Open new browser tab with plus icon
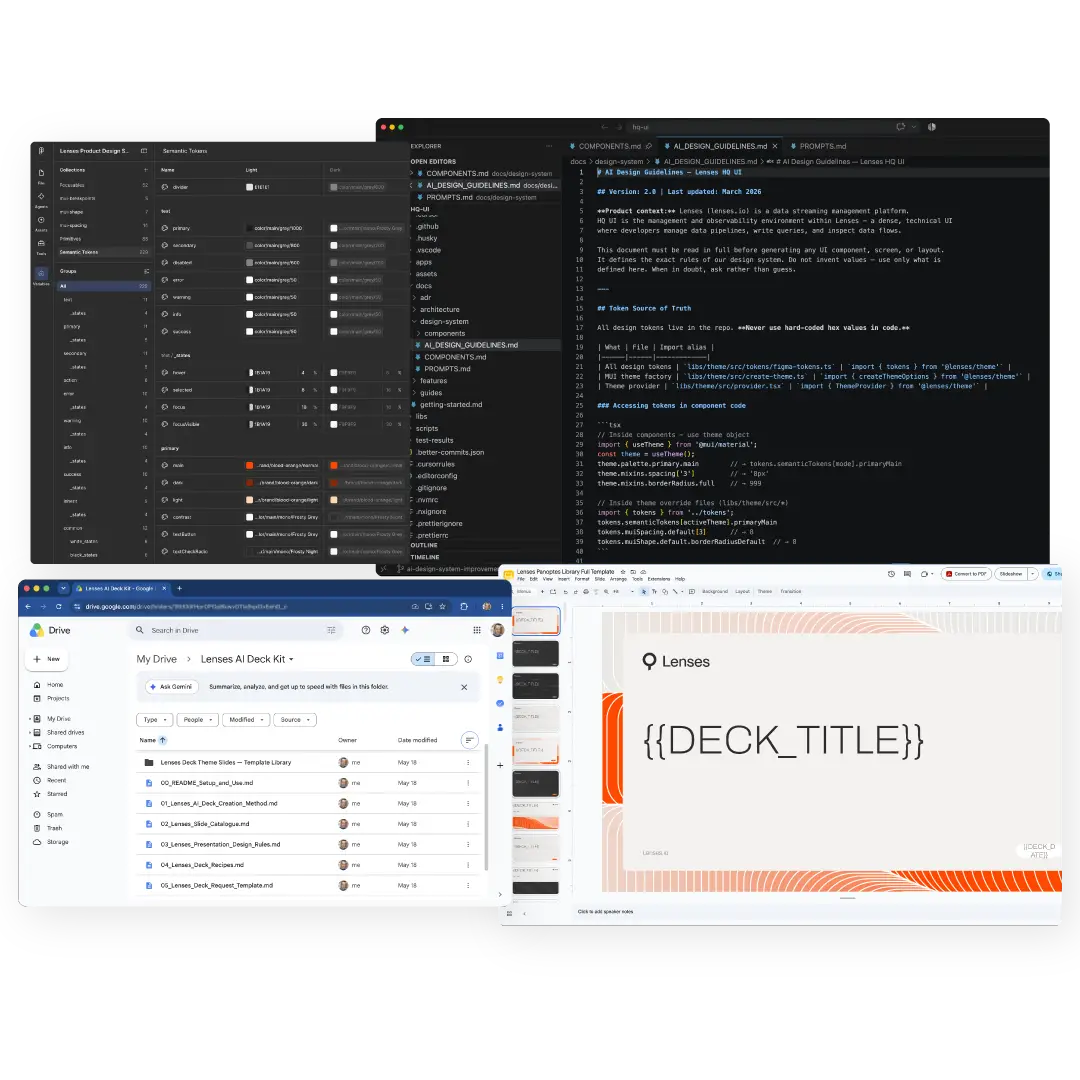The height and width of the screenshot is (1080, 1080). [179, 588]
